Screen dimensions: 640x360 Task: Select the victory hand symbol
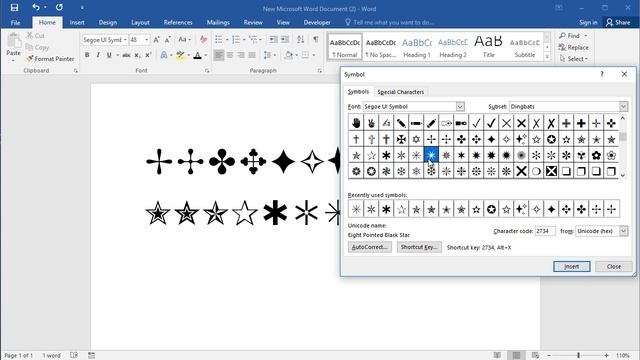[x=371, y=123]
